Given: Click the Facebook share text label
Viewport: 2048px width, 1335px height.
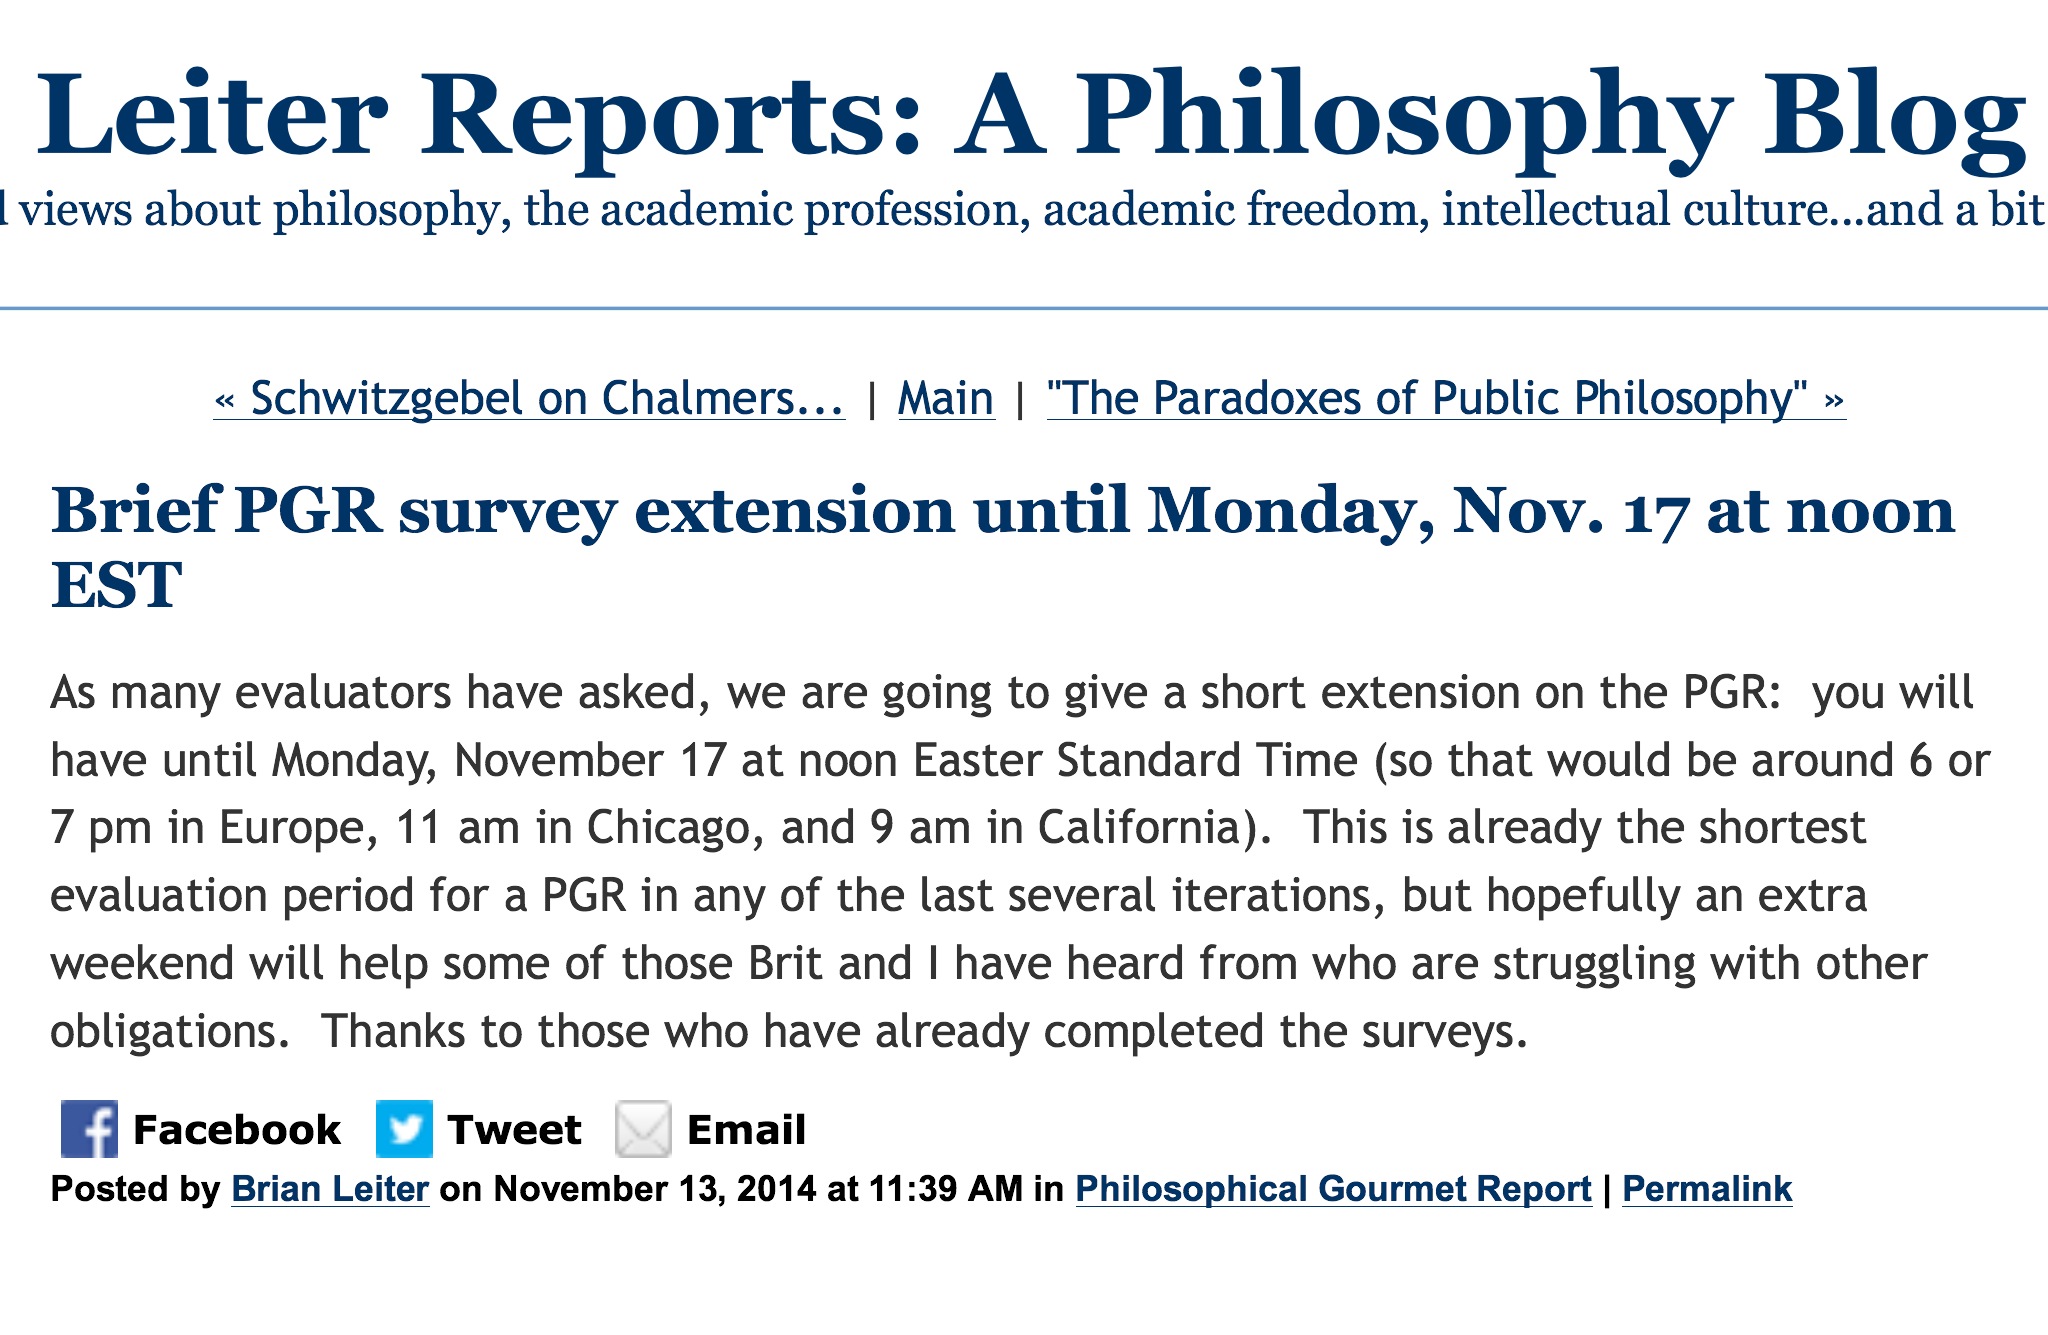Looking at the screenshot, I should [237, 1130].
